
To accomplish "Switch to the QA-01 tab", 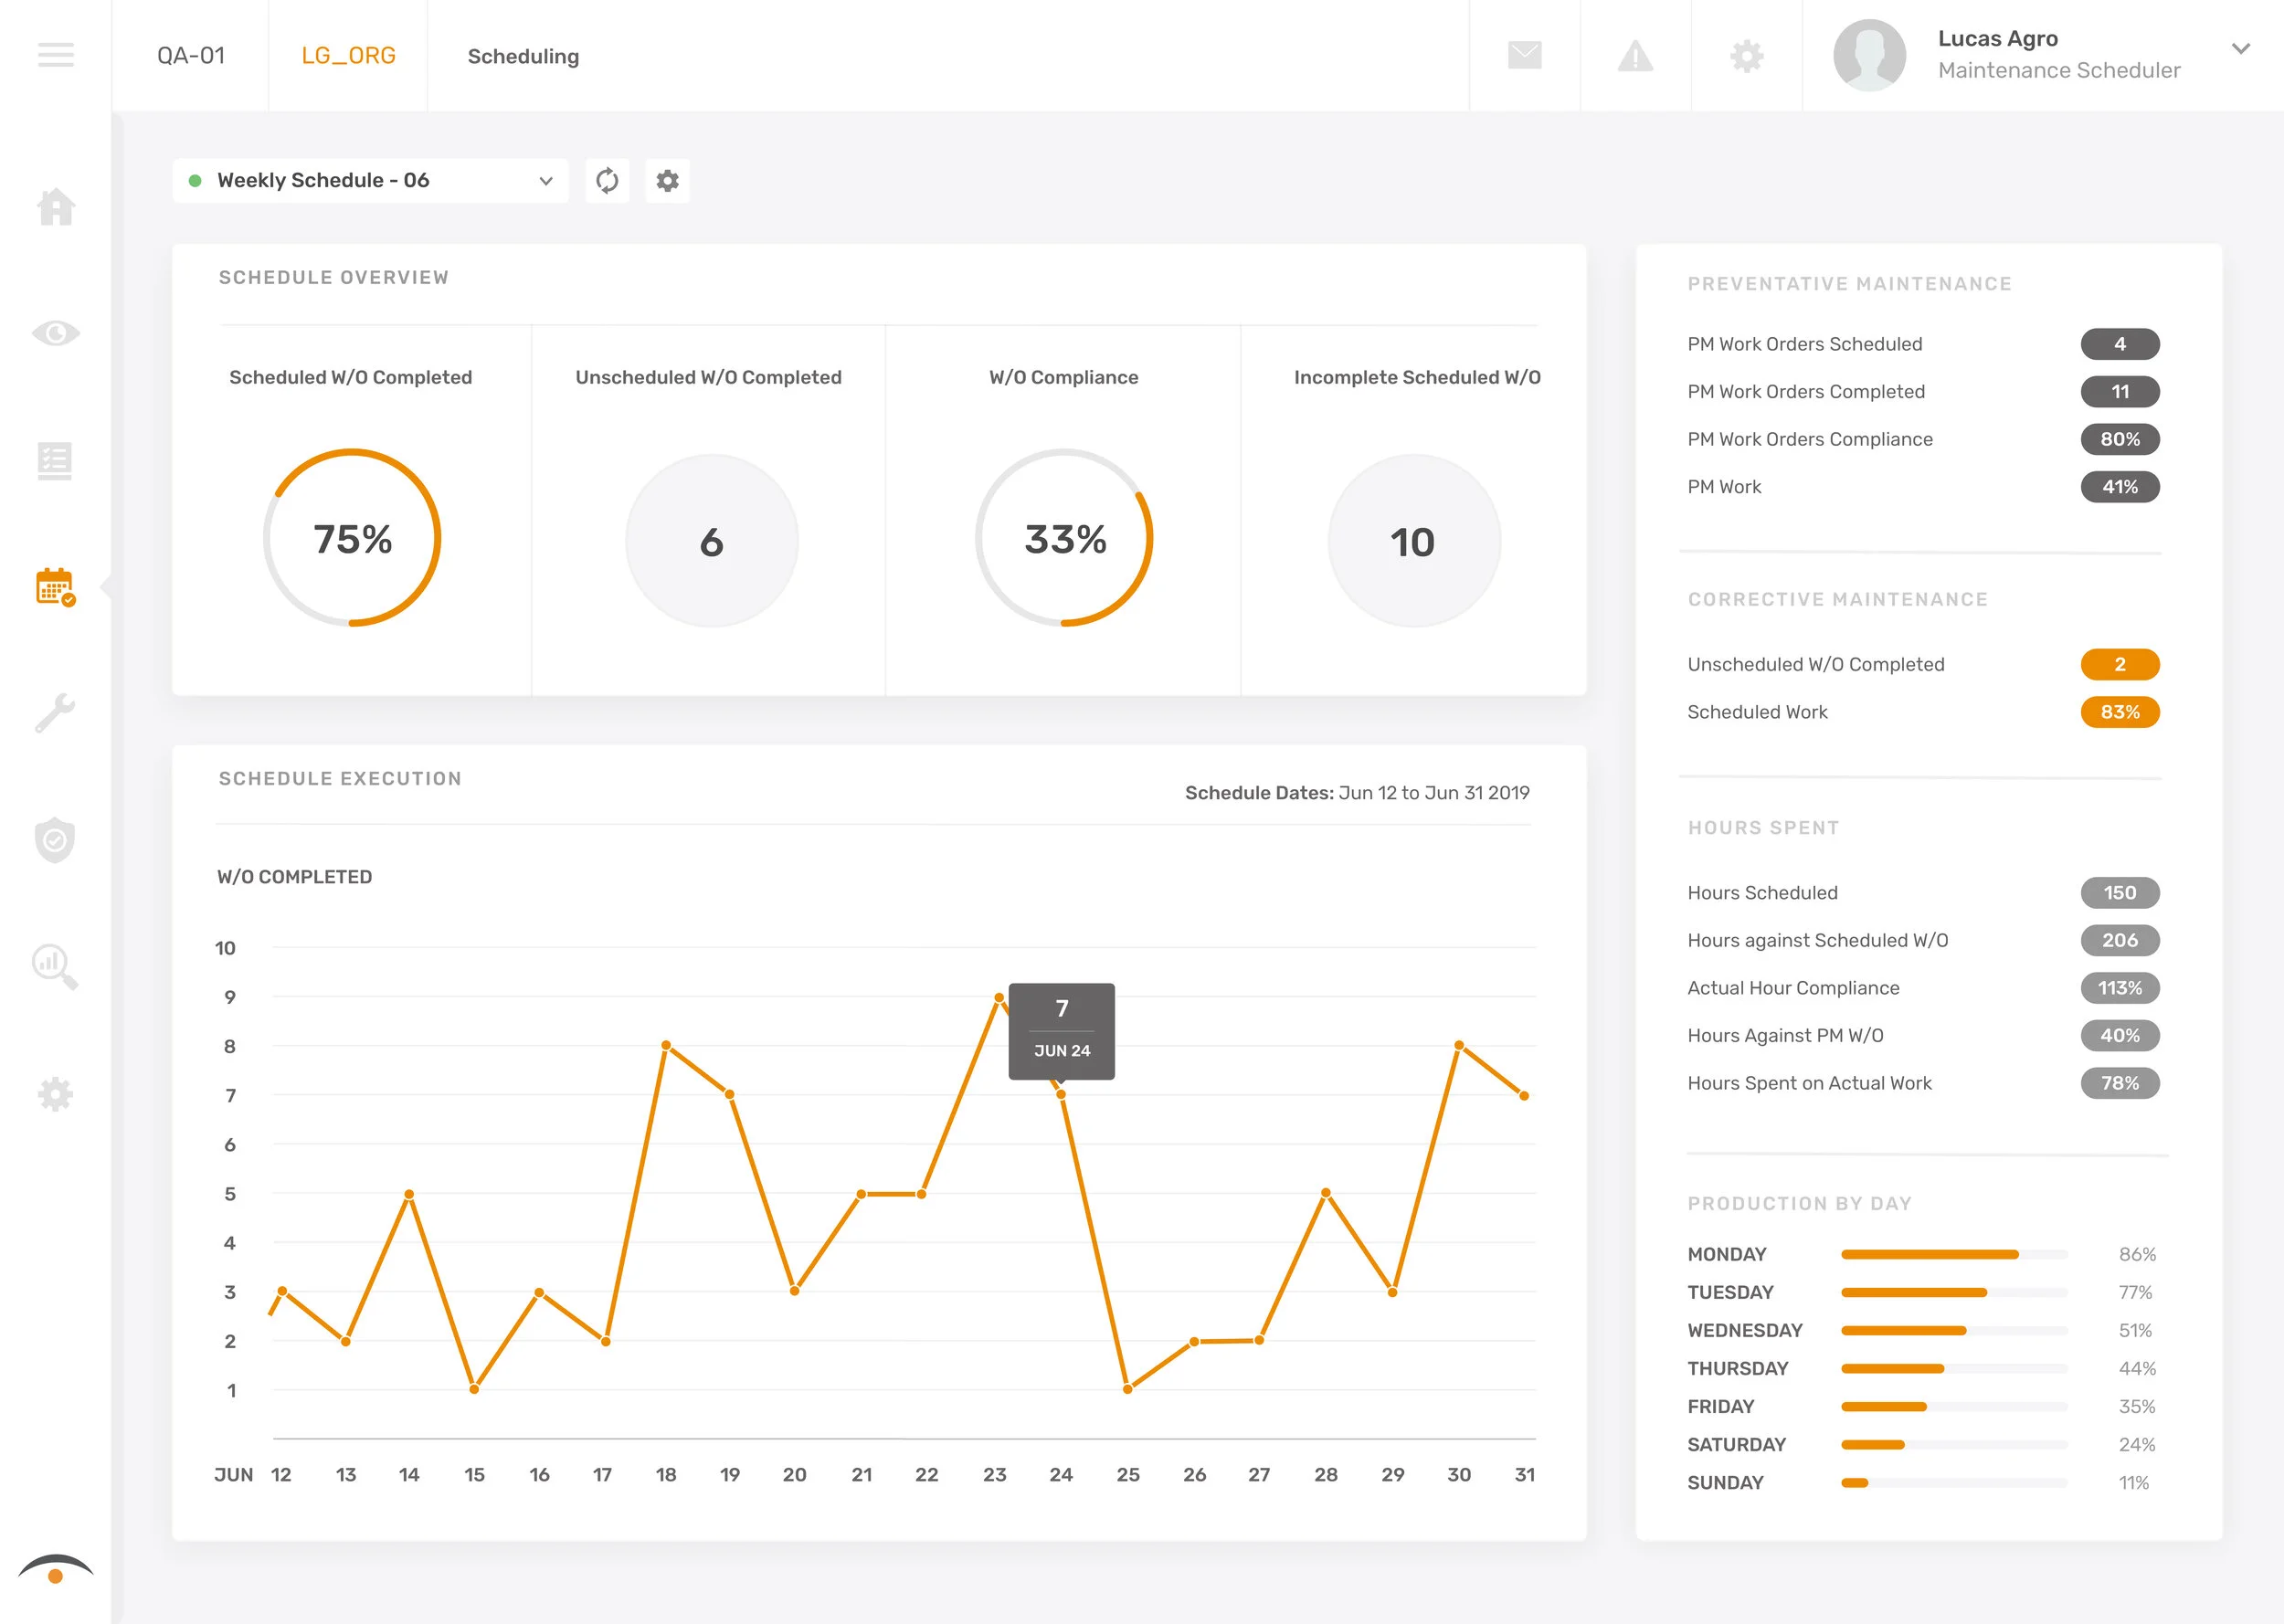I will point(191,56).
